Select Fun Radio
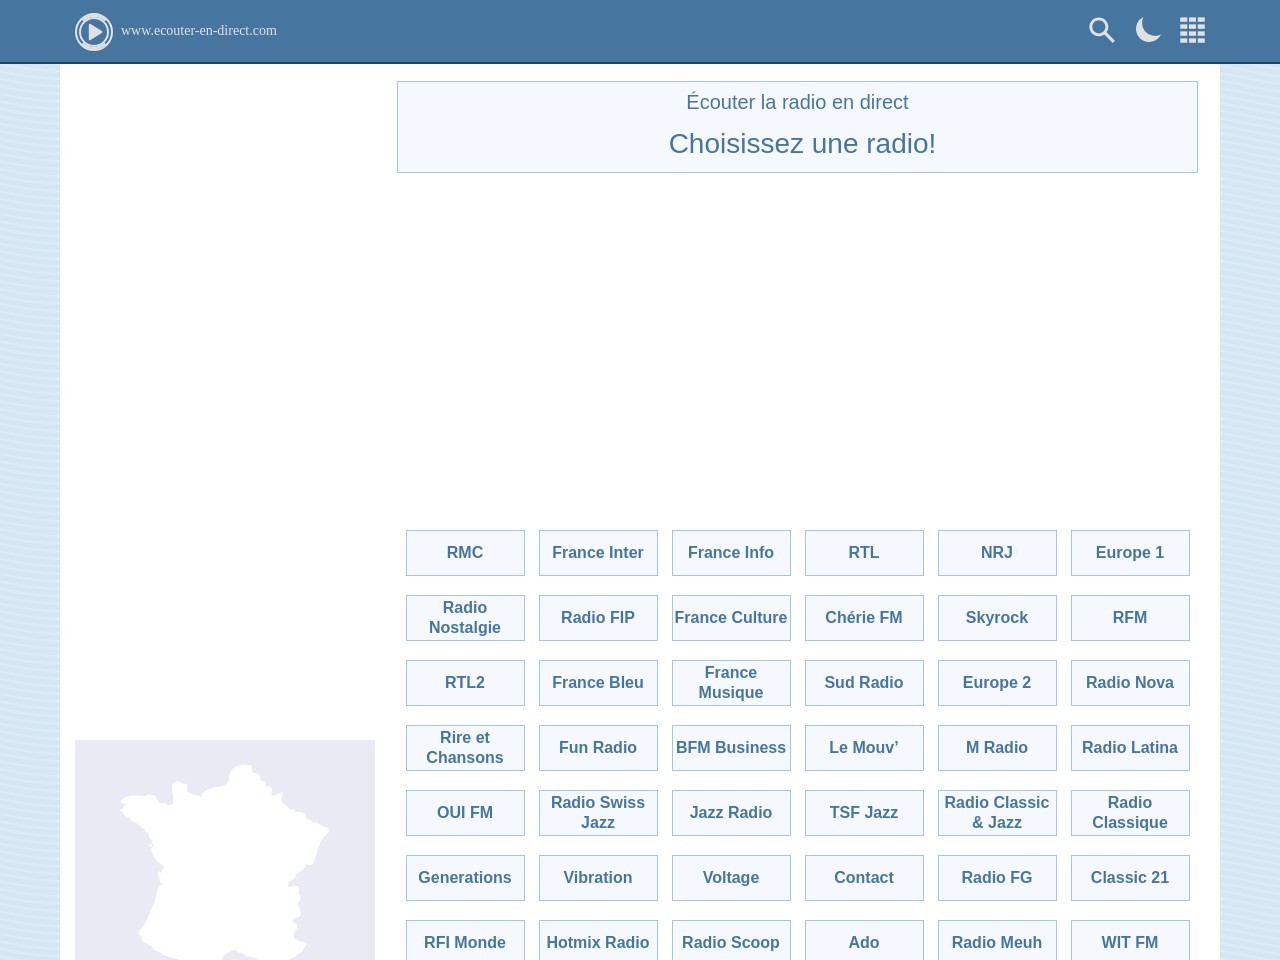The image size is (1280, 960). [x=598, y=748]
